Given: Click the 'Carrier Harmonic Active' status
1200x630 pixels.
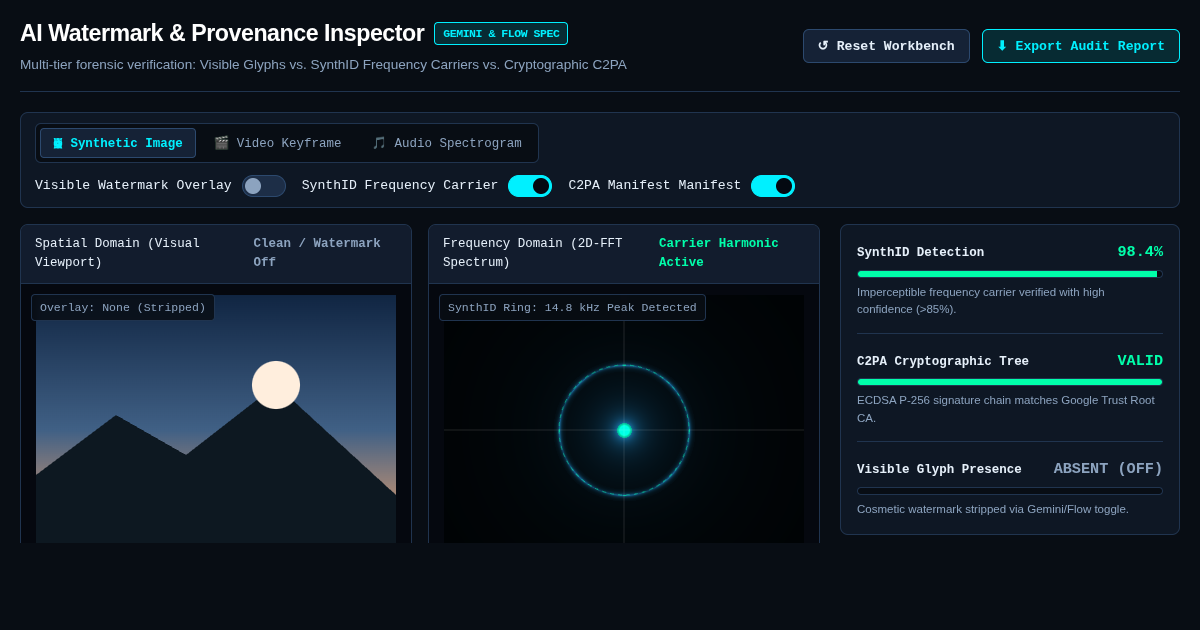Looking at the screenshot, I should point(719,253).
